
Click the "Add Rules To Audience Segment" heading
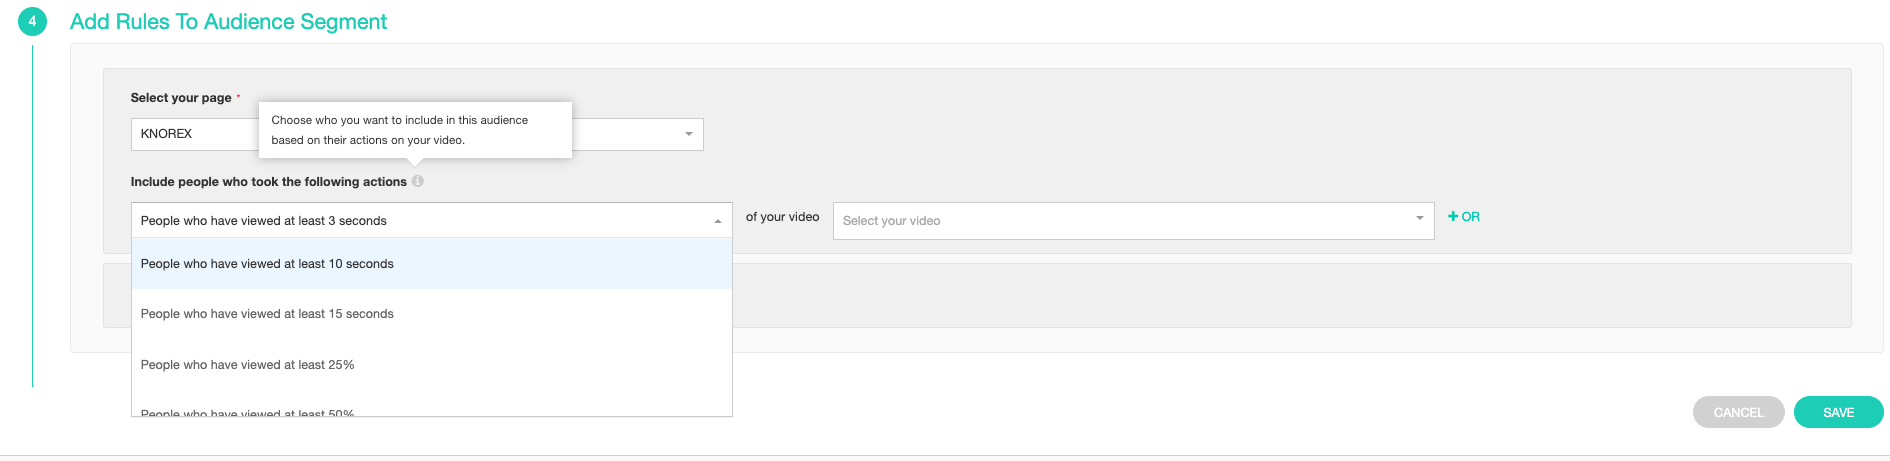pos(228,22)
